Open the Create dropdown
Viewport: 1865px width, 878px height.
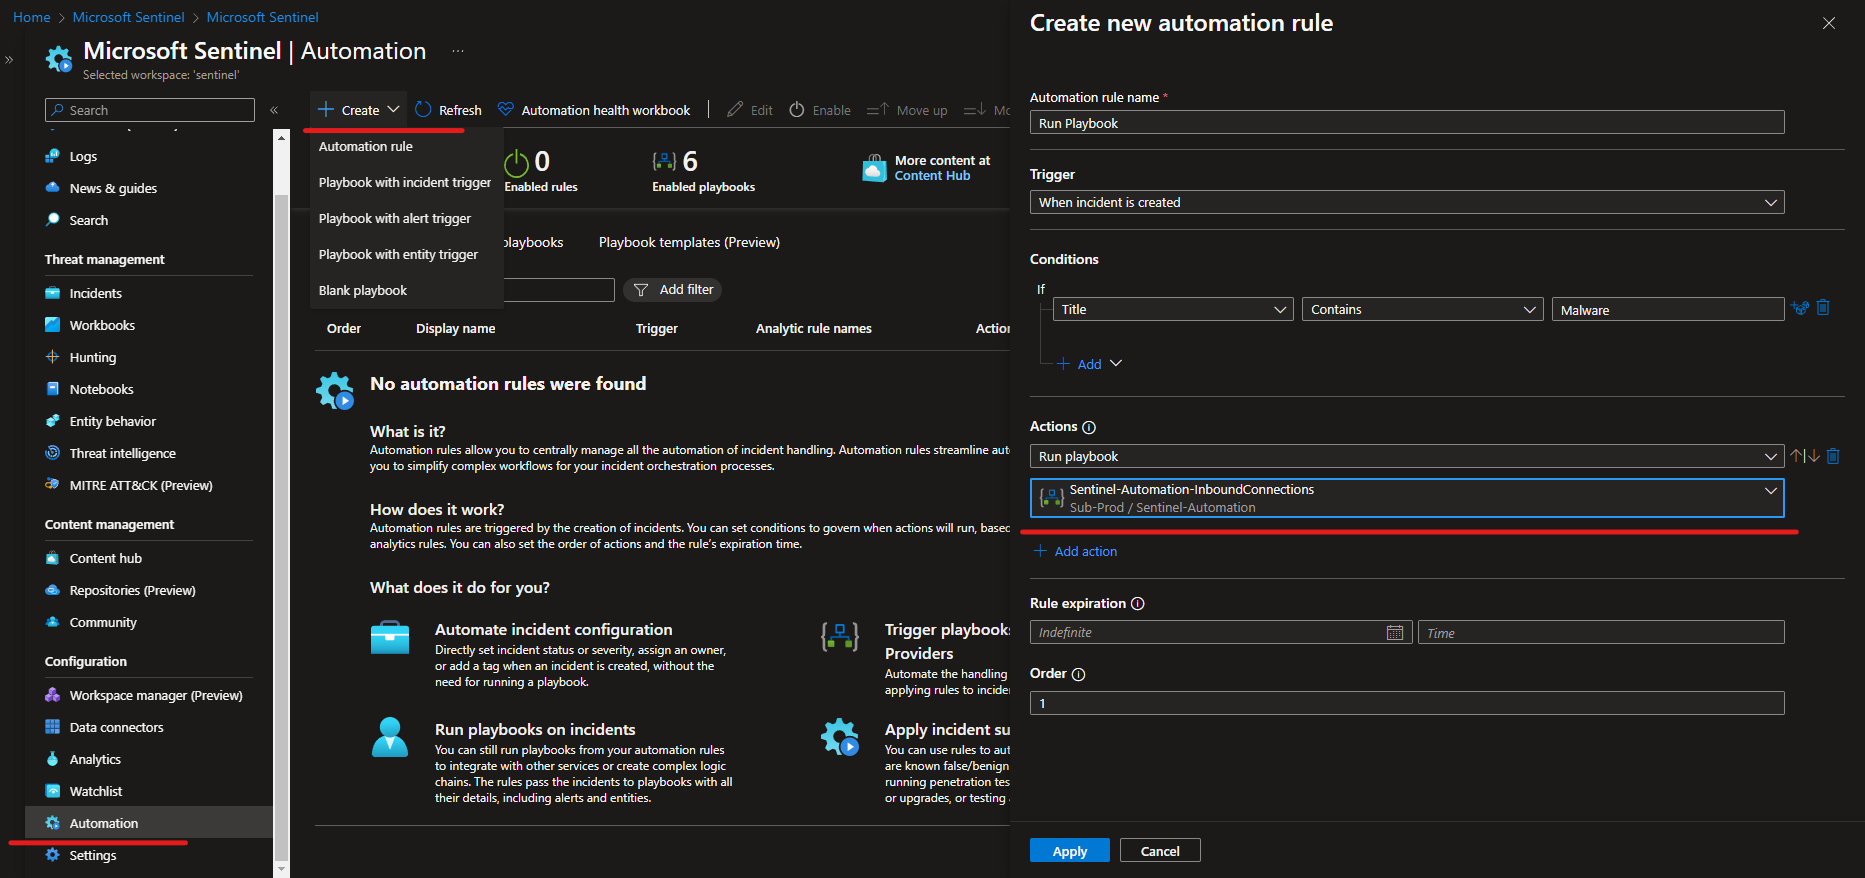359,110
